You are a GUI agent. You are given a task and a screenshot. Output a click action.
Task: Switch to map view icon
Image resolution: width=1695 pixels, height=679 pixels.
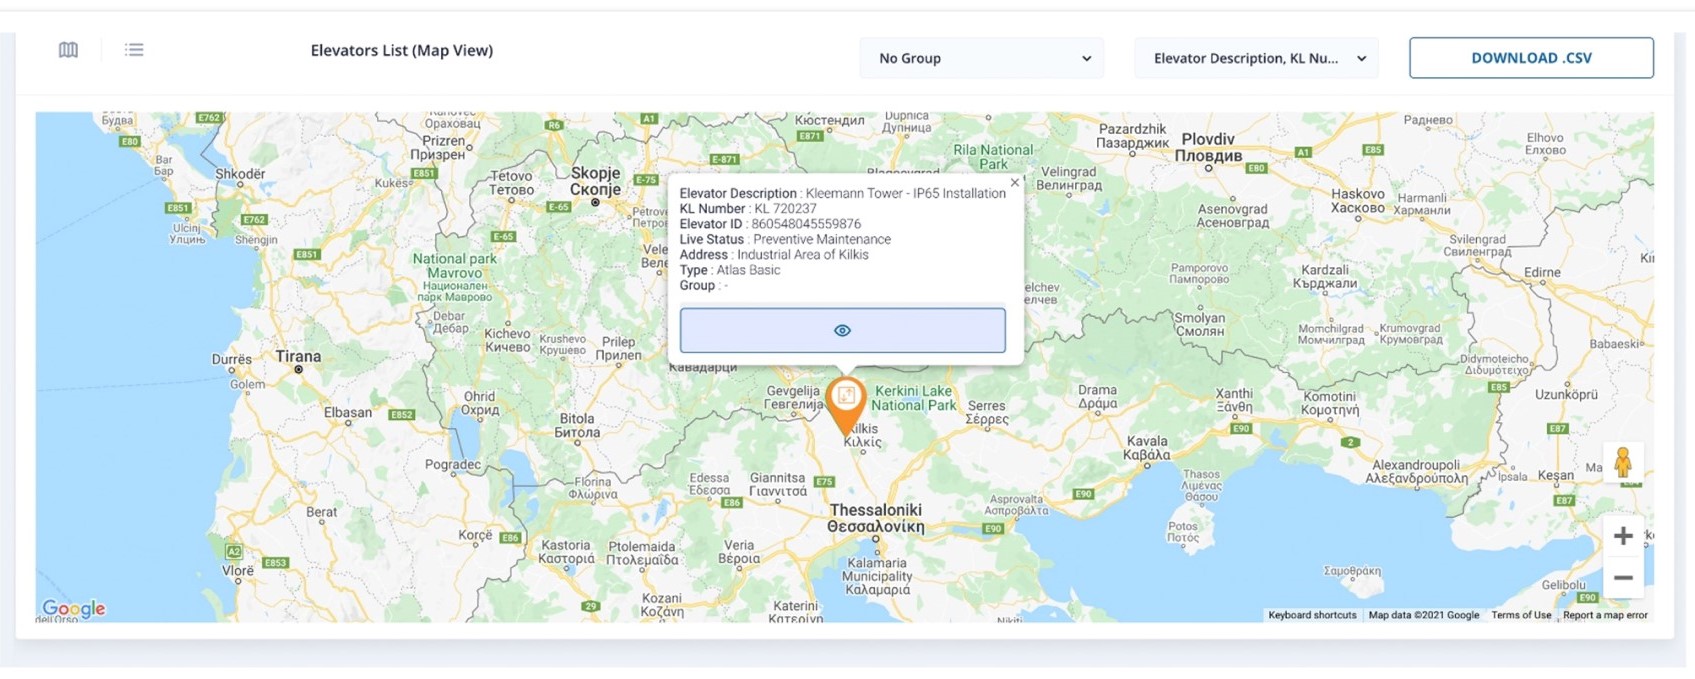tap(68, 50)
